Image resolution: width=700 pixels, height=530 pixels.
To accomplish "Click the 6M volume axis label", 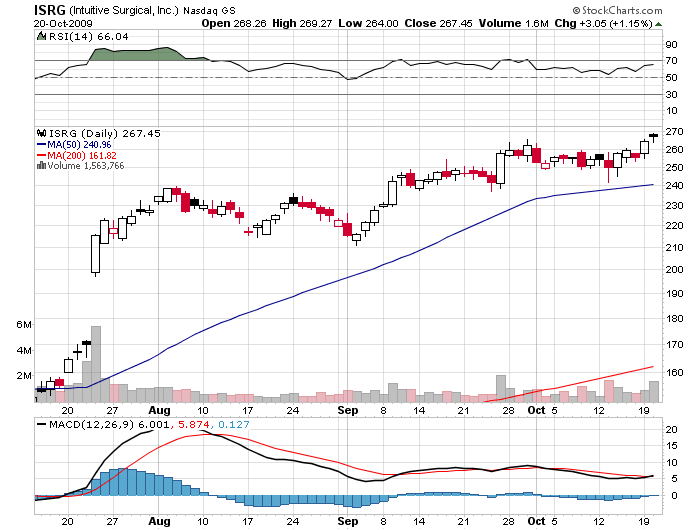I will click(x=24, y=325).
